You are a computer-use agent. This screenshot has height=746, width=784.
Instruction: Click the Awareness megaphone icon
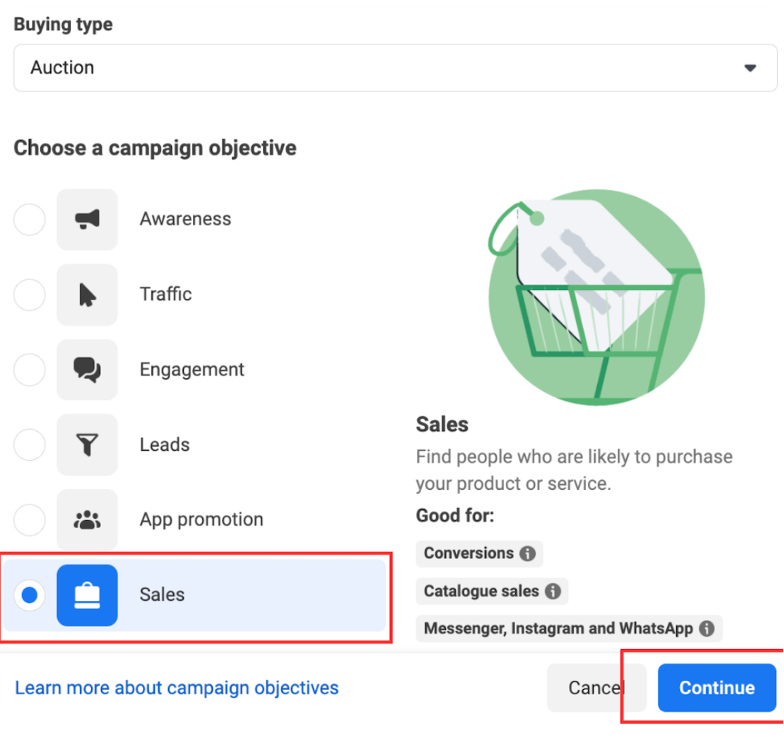point(87,219)
